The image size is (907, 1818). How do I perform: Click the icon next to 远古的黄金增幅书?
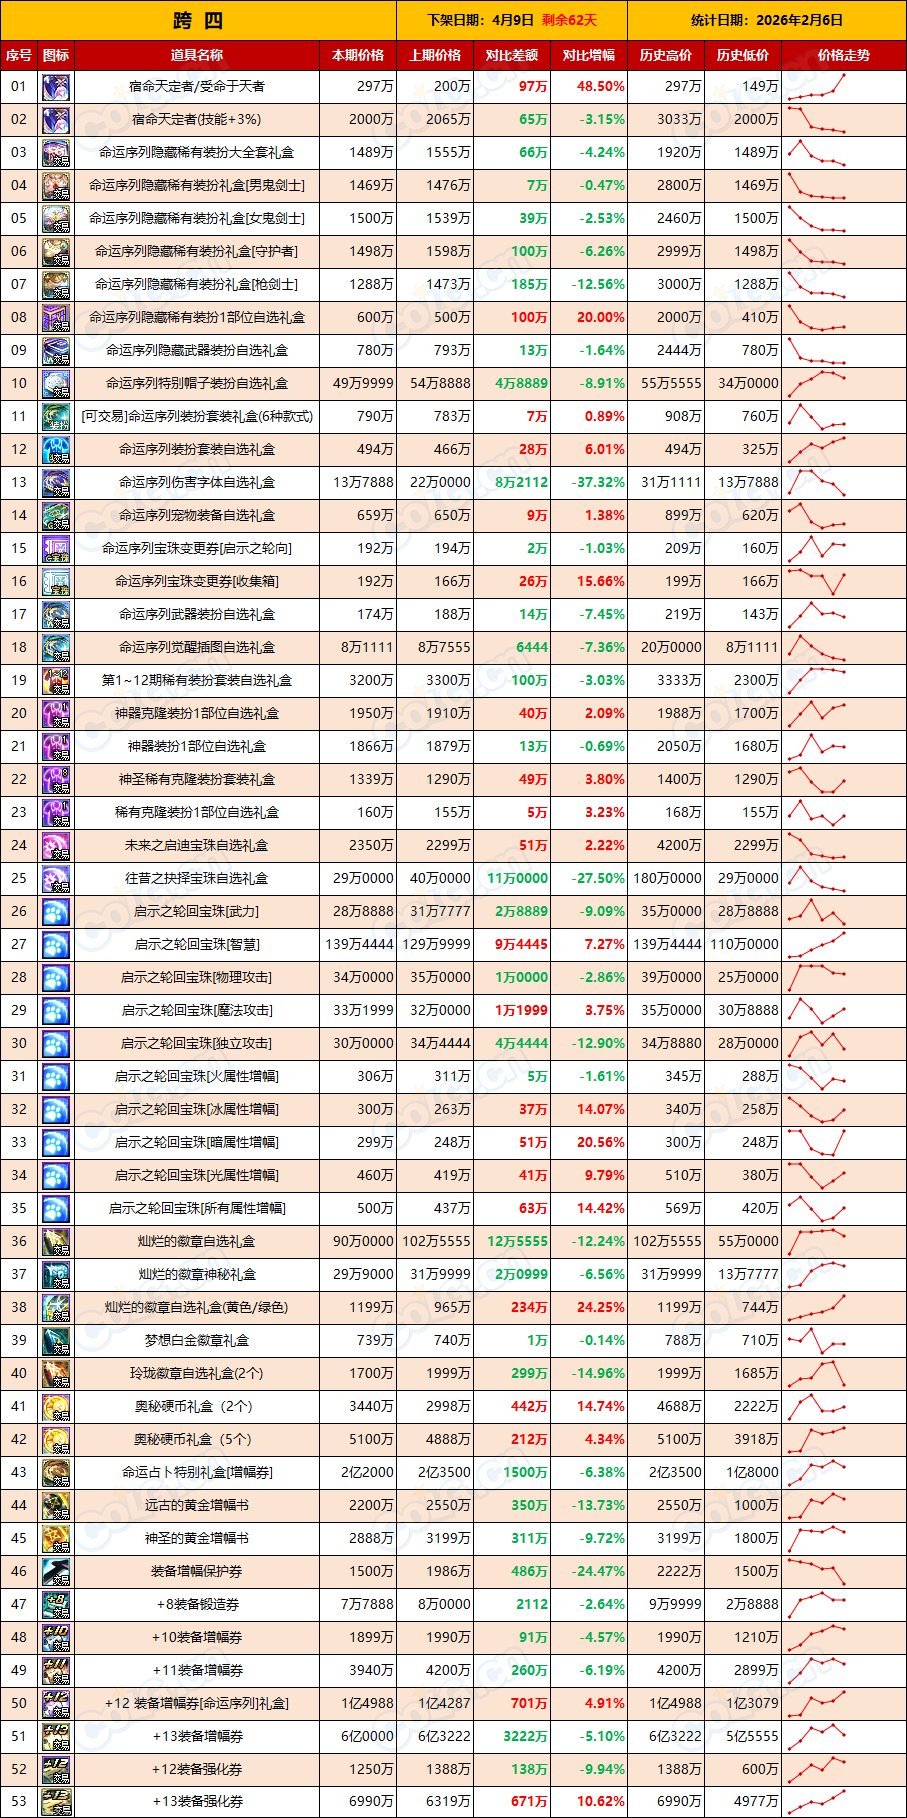click(x=56, y=1505)
